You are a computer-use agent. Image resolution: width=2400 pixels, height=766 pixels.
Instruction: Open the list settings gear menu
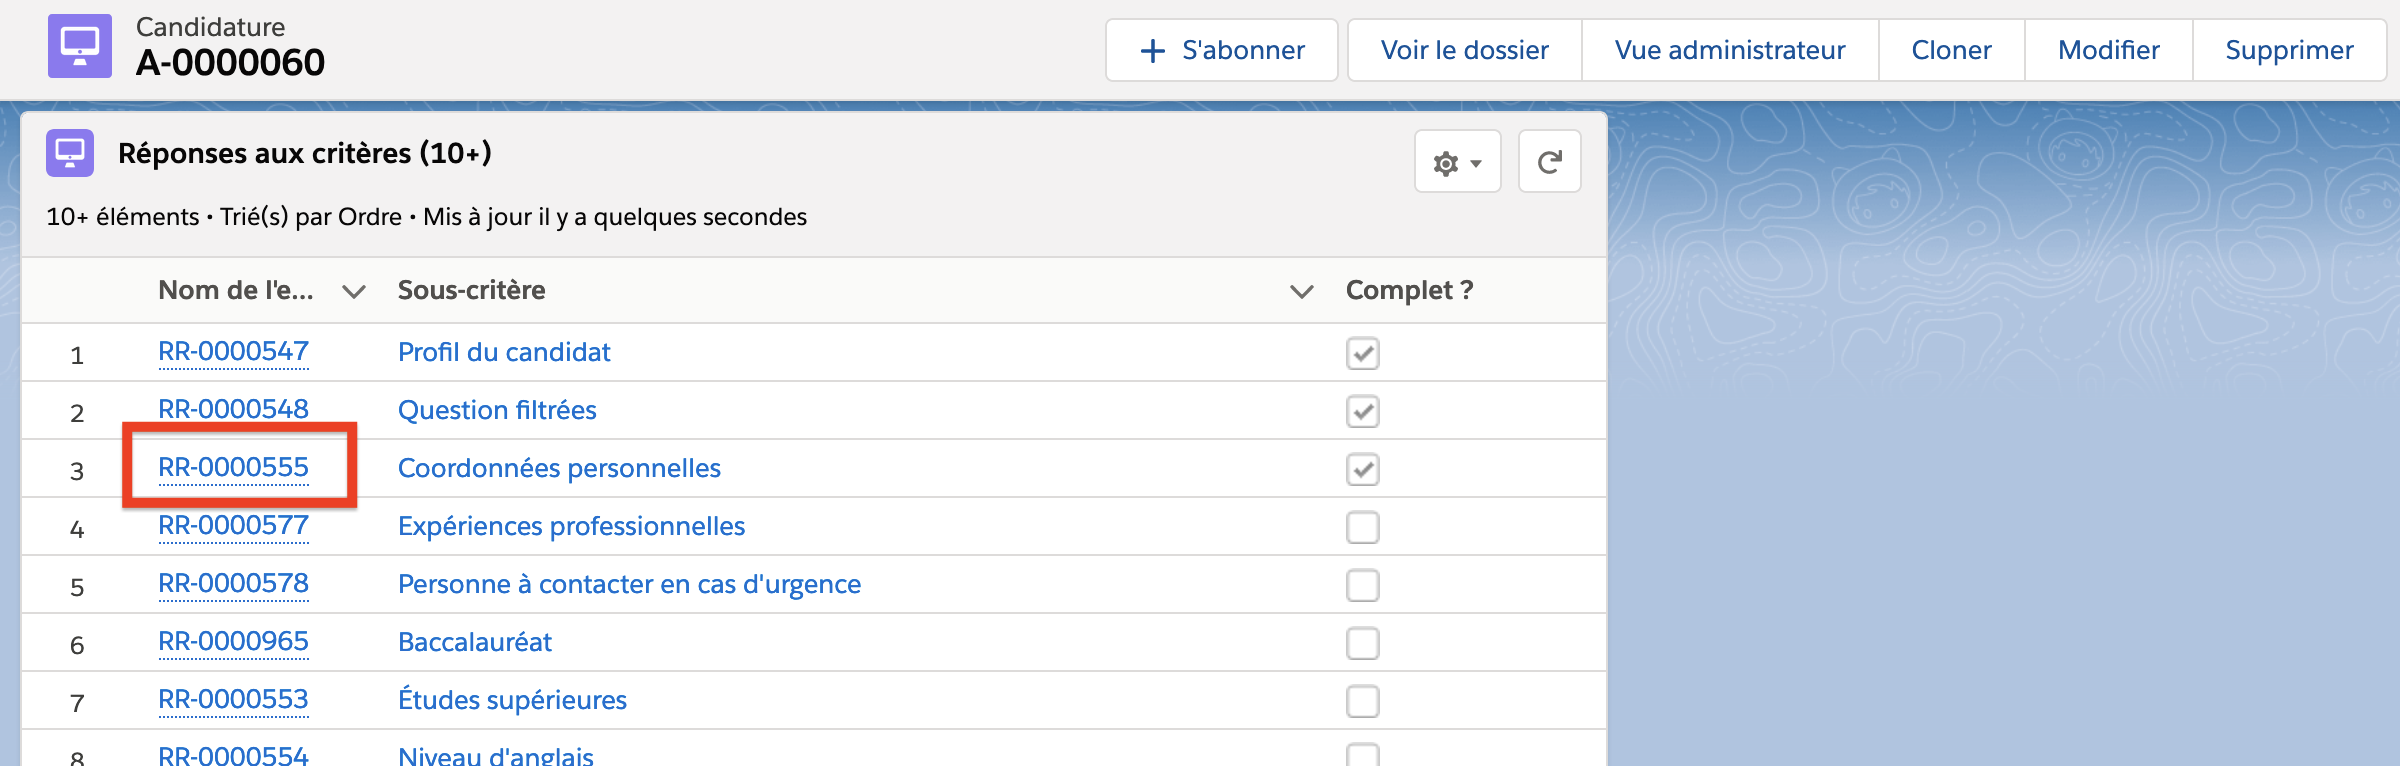tap(1457, 162)
